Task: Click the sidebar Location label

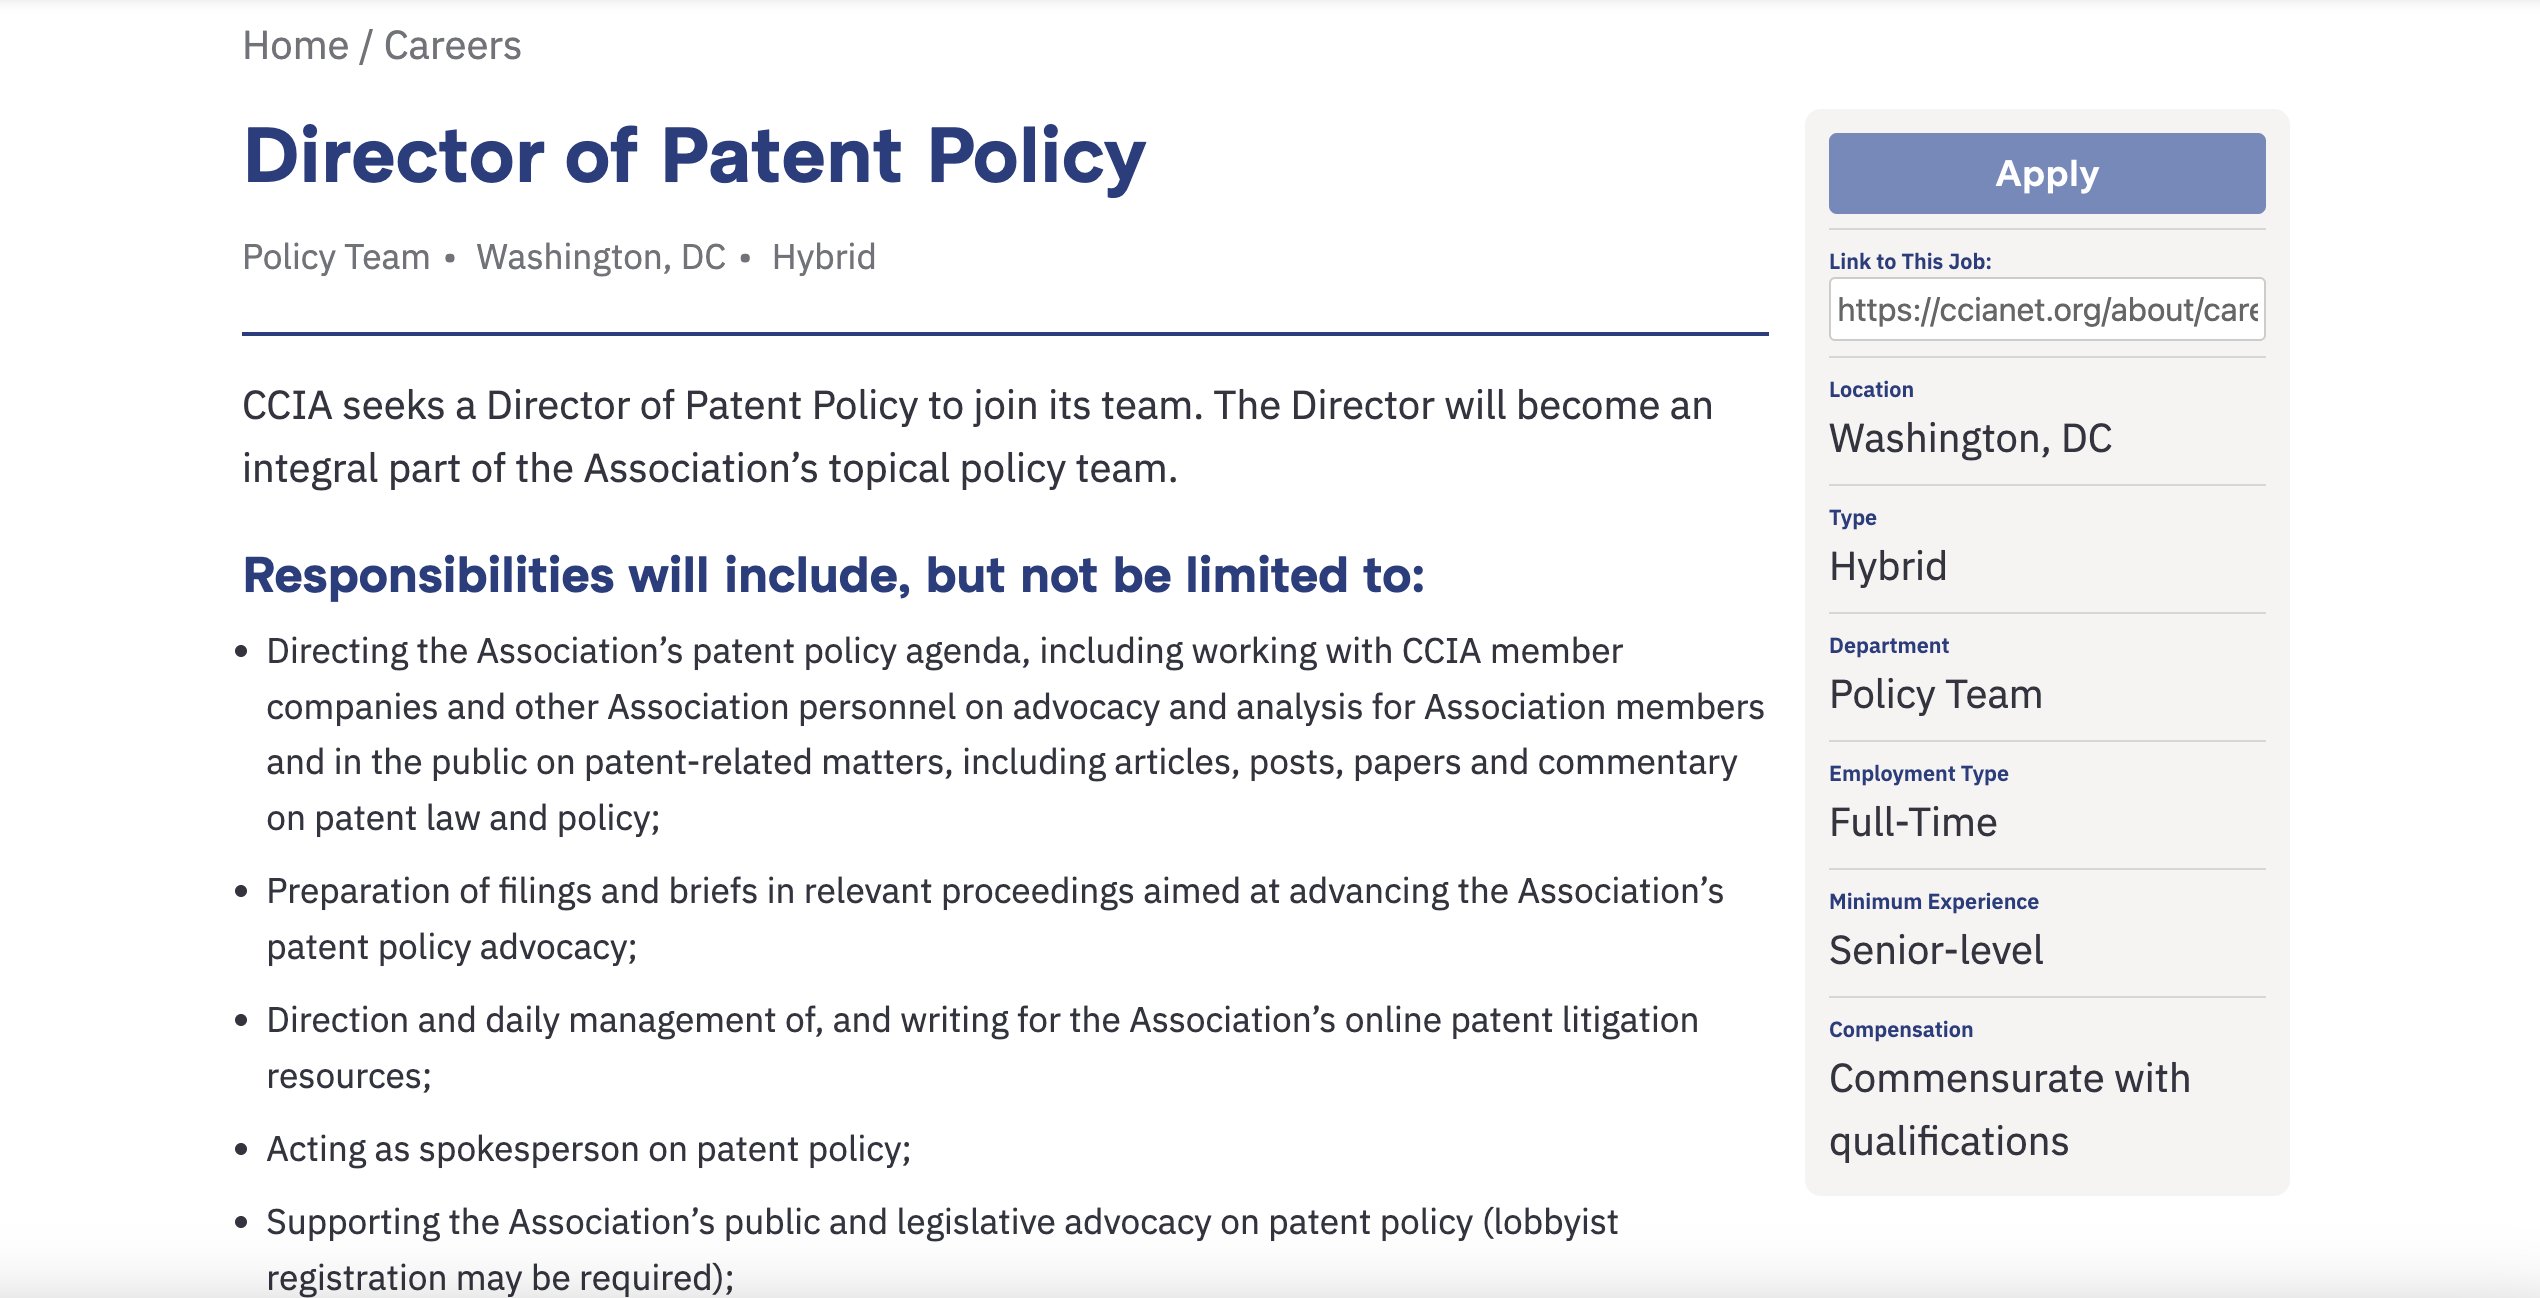Action: pos(1870,390)
